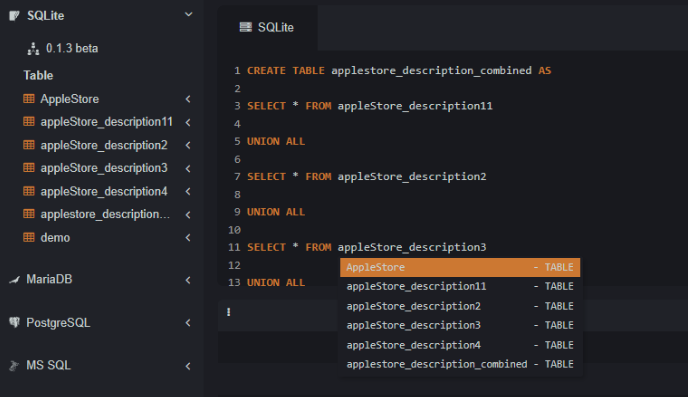Expand the demo table chevron

coord(188,238)
